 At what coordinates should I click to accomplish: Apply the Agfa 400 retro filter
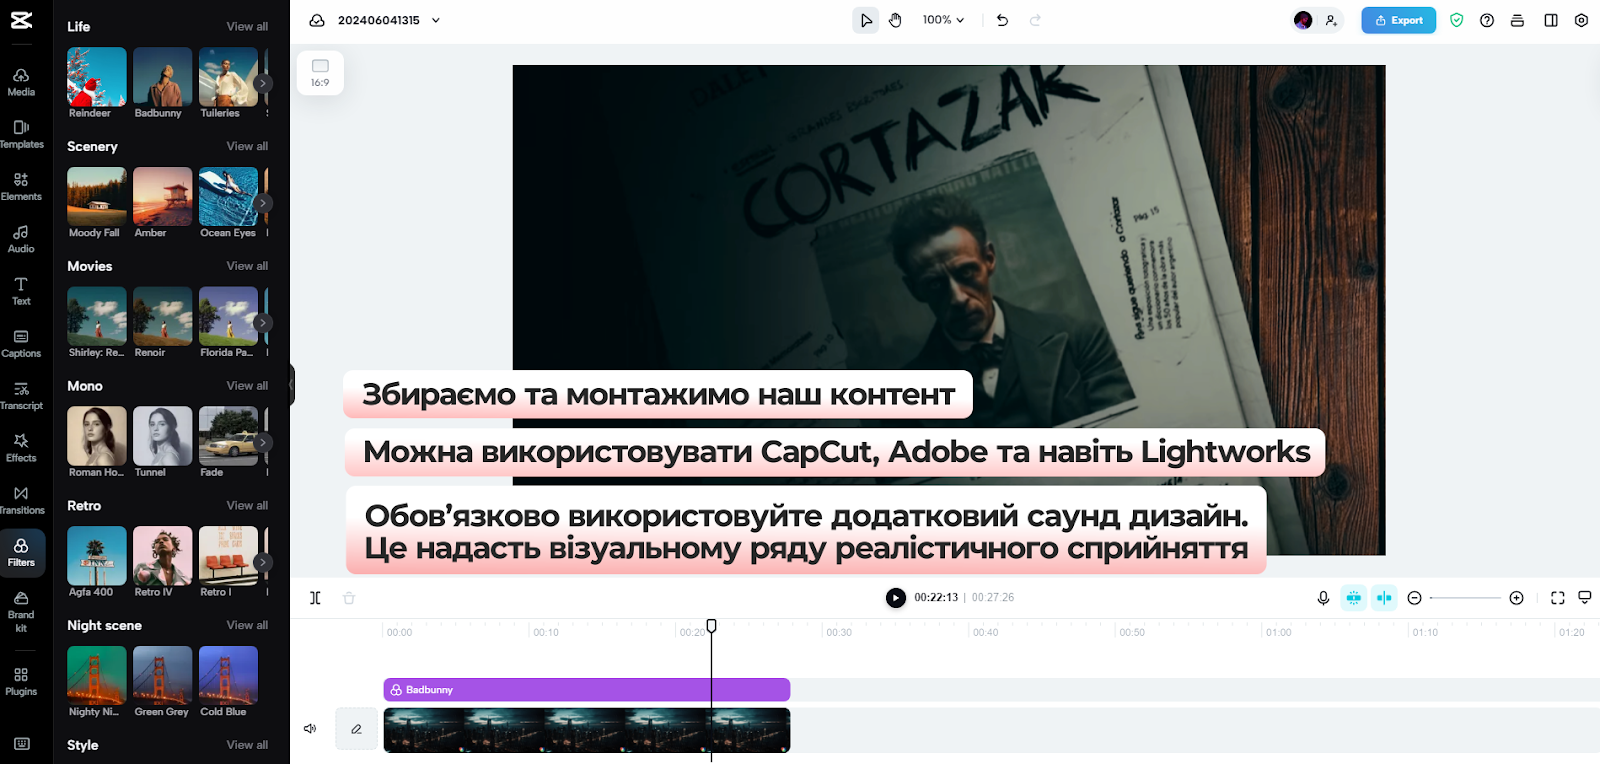point(97,556)
